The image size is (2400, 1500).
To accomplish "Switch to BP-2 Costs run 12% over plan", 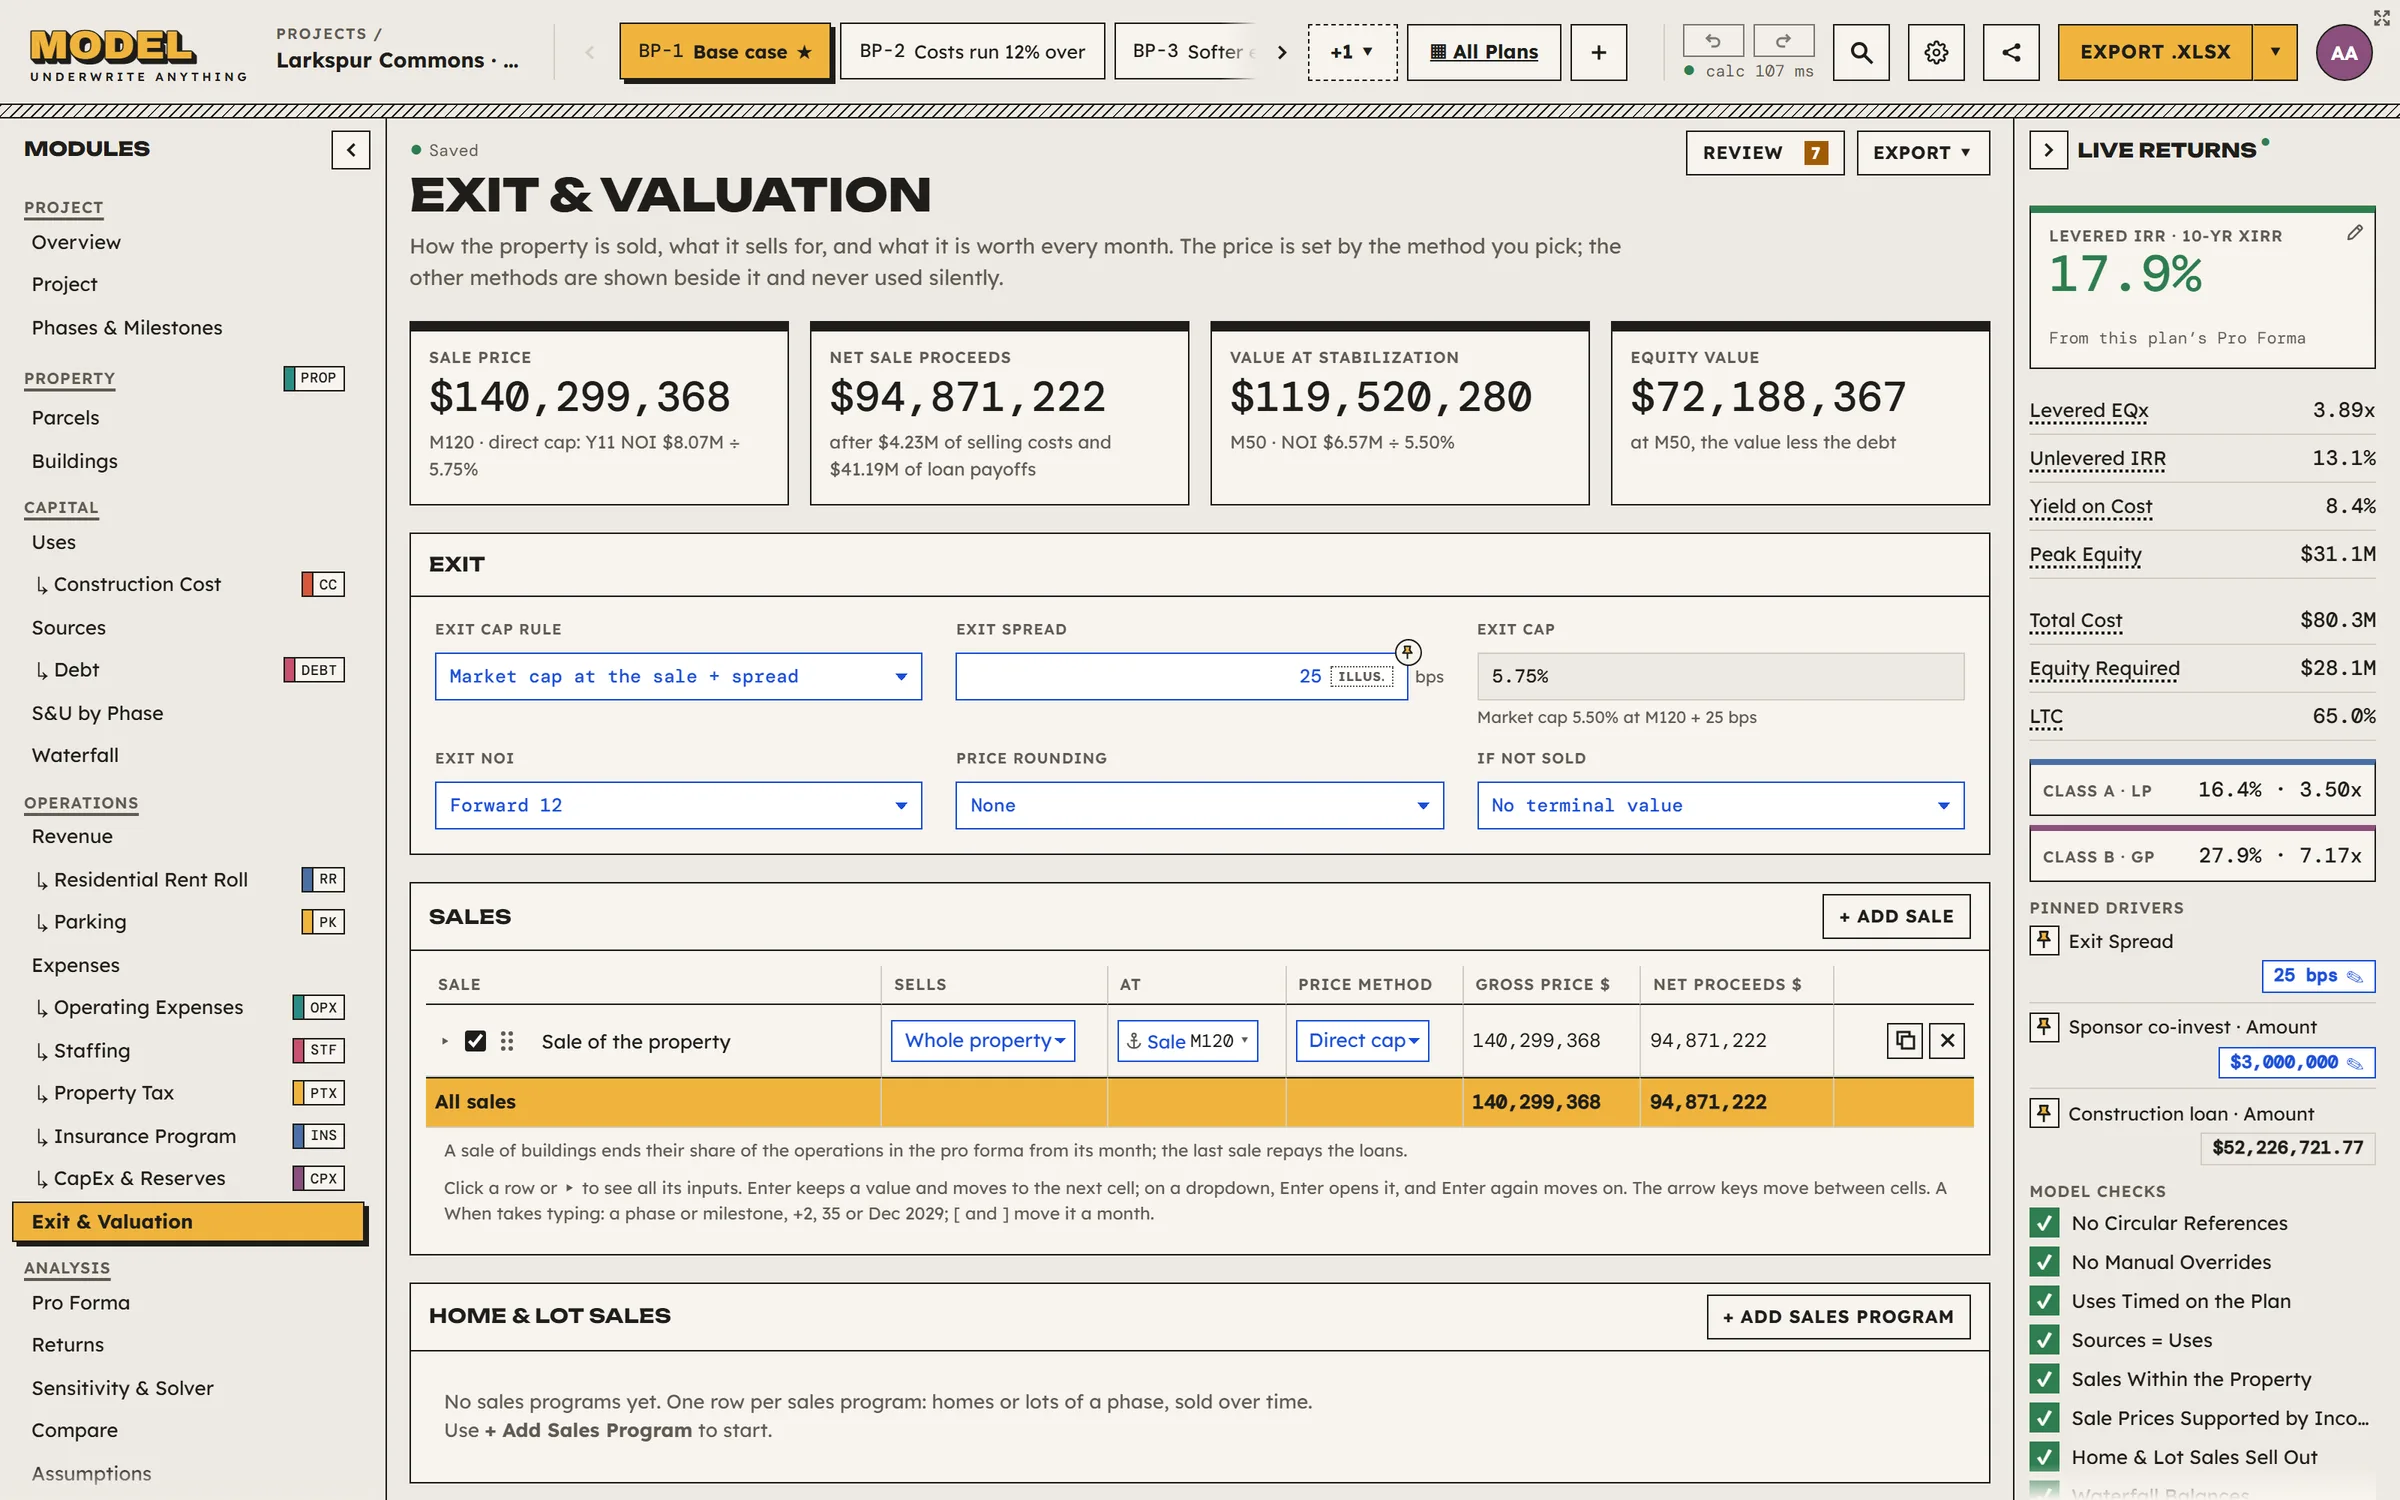I will 972,51.
